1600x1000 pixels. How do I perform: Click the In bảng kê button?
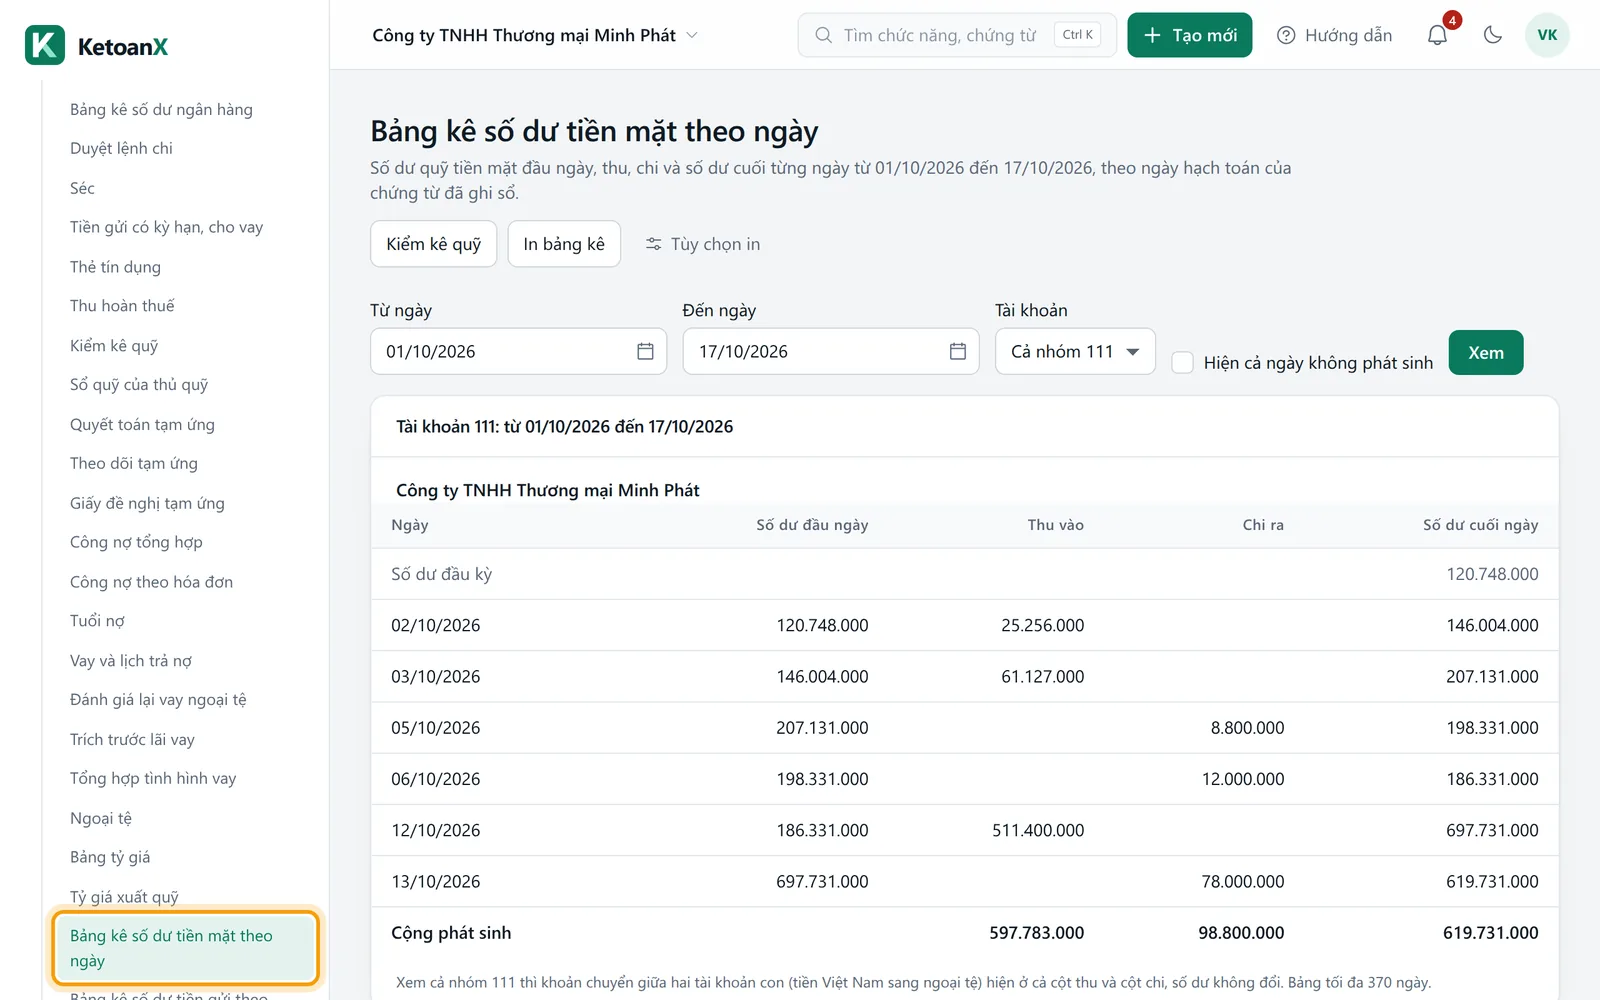point(564,244)
